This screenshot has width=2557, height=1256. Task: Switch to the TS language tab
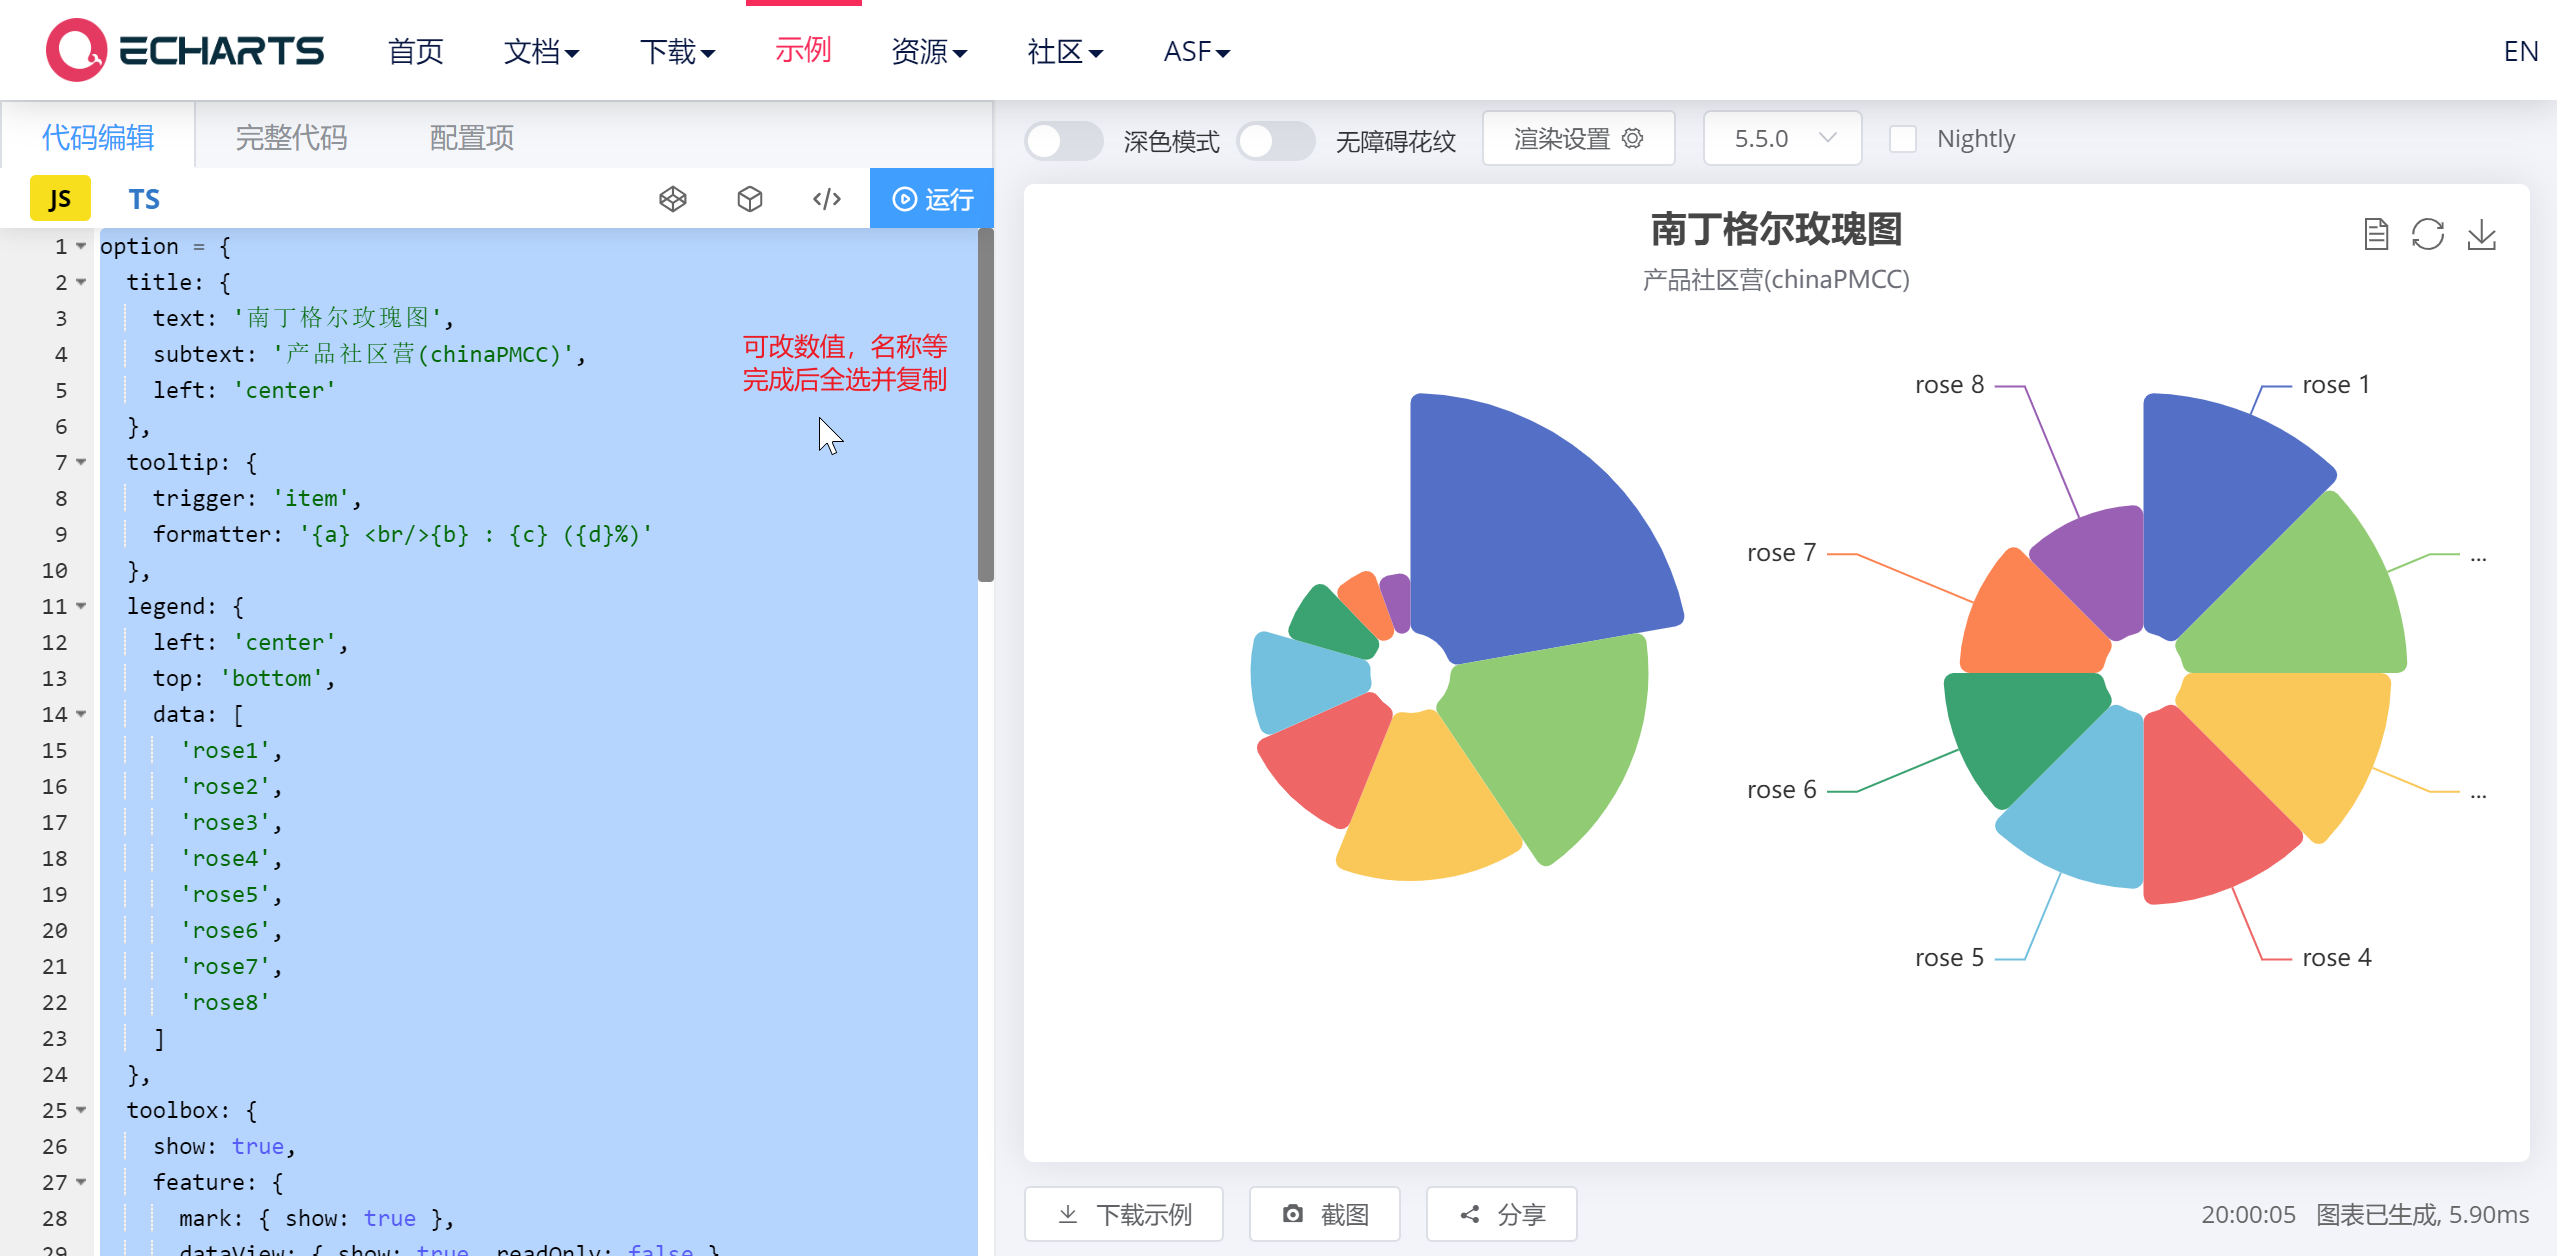(144, 199)
